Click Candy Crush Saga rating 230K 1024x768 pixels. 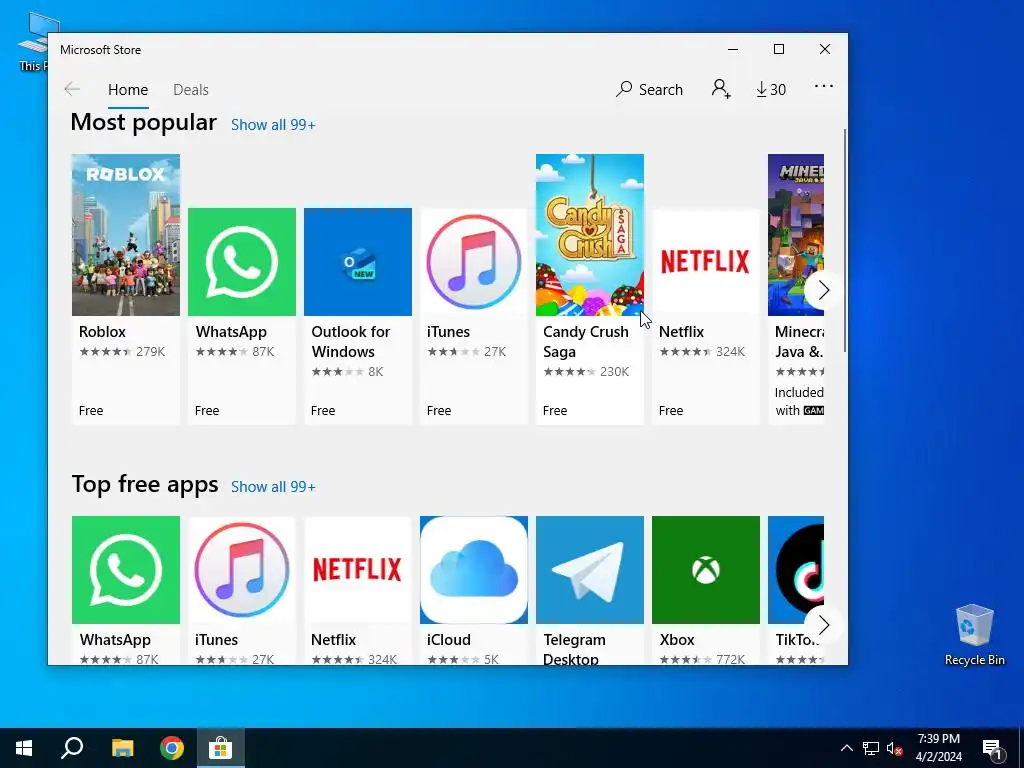pos(586,372)
